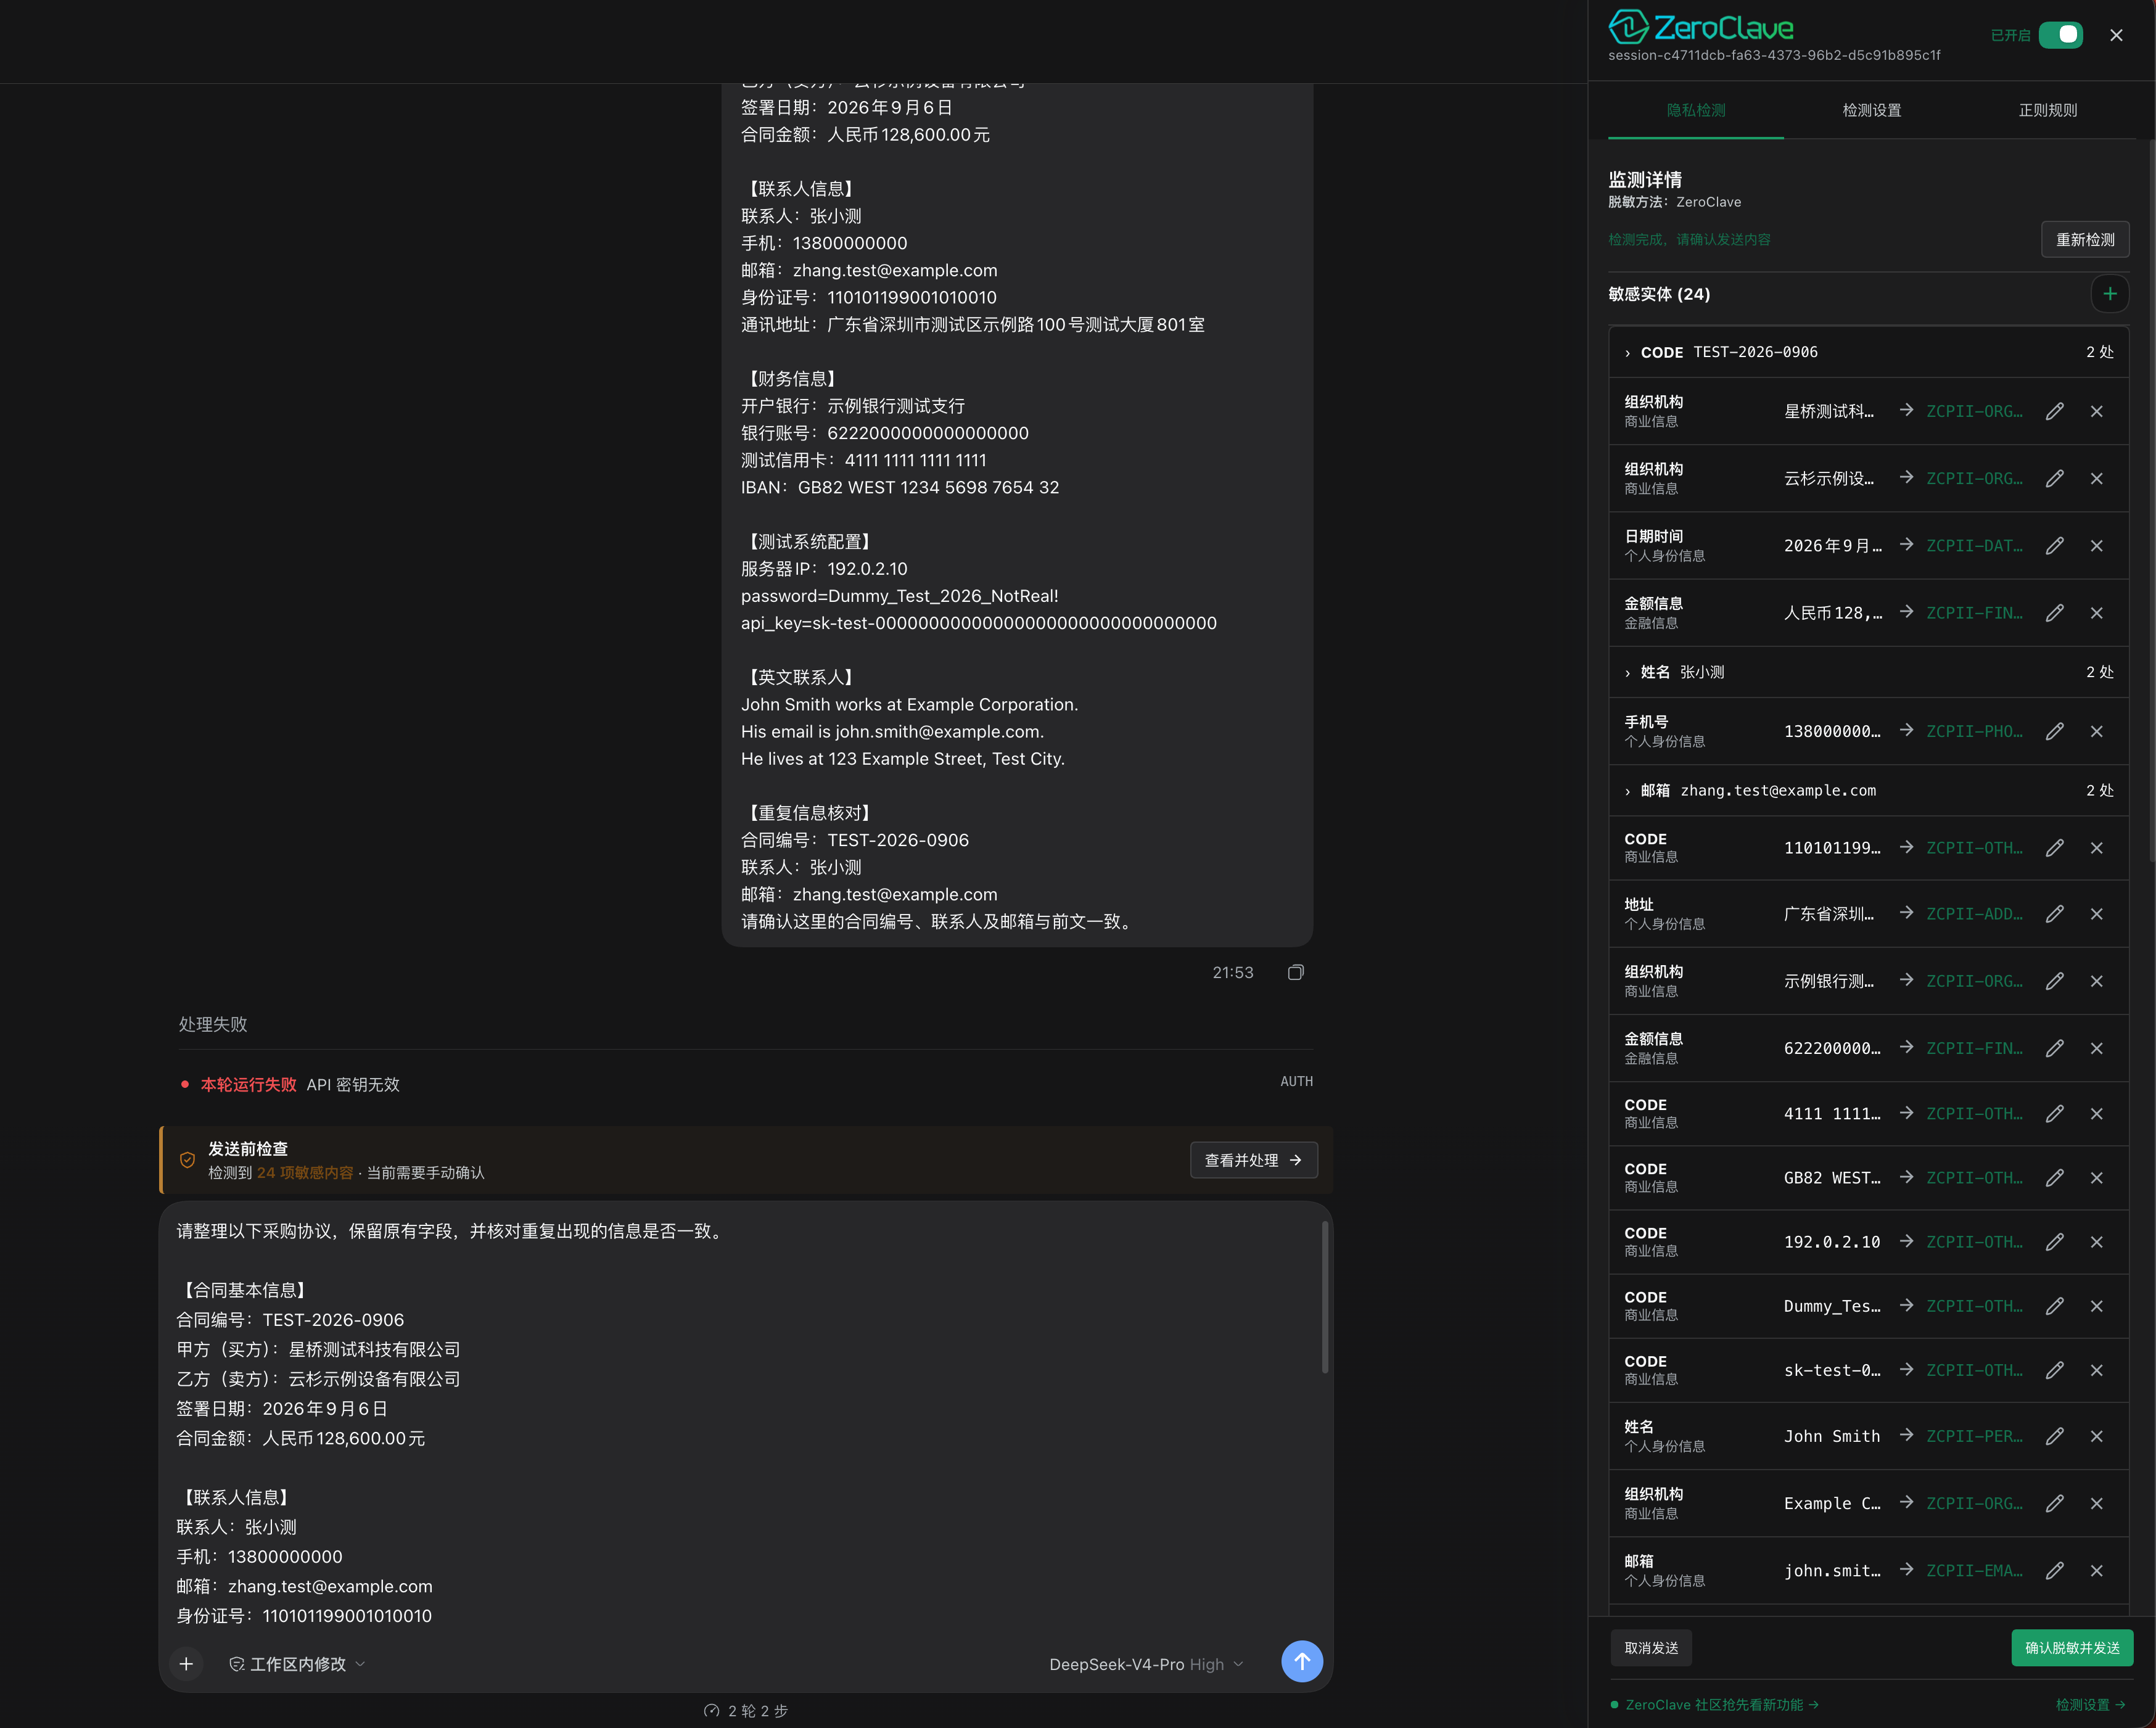The image size is (2156, 1728).
Task: Click the ZCPII-PHO replacement token for 手机号
Action: tap(1974, 731)
